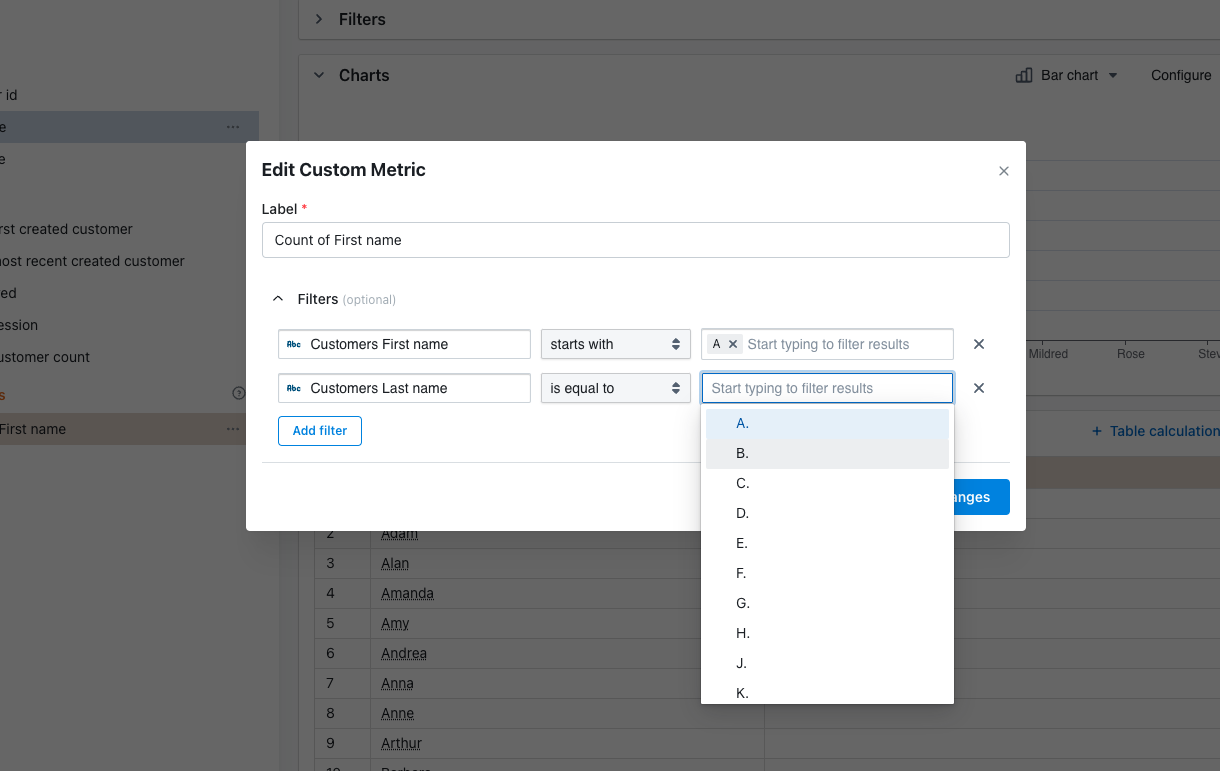Click the Bar chart icon

tap(1024, 75)
